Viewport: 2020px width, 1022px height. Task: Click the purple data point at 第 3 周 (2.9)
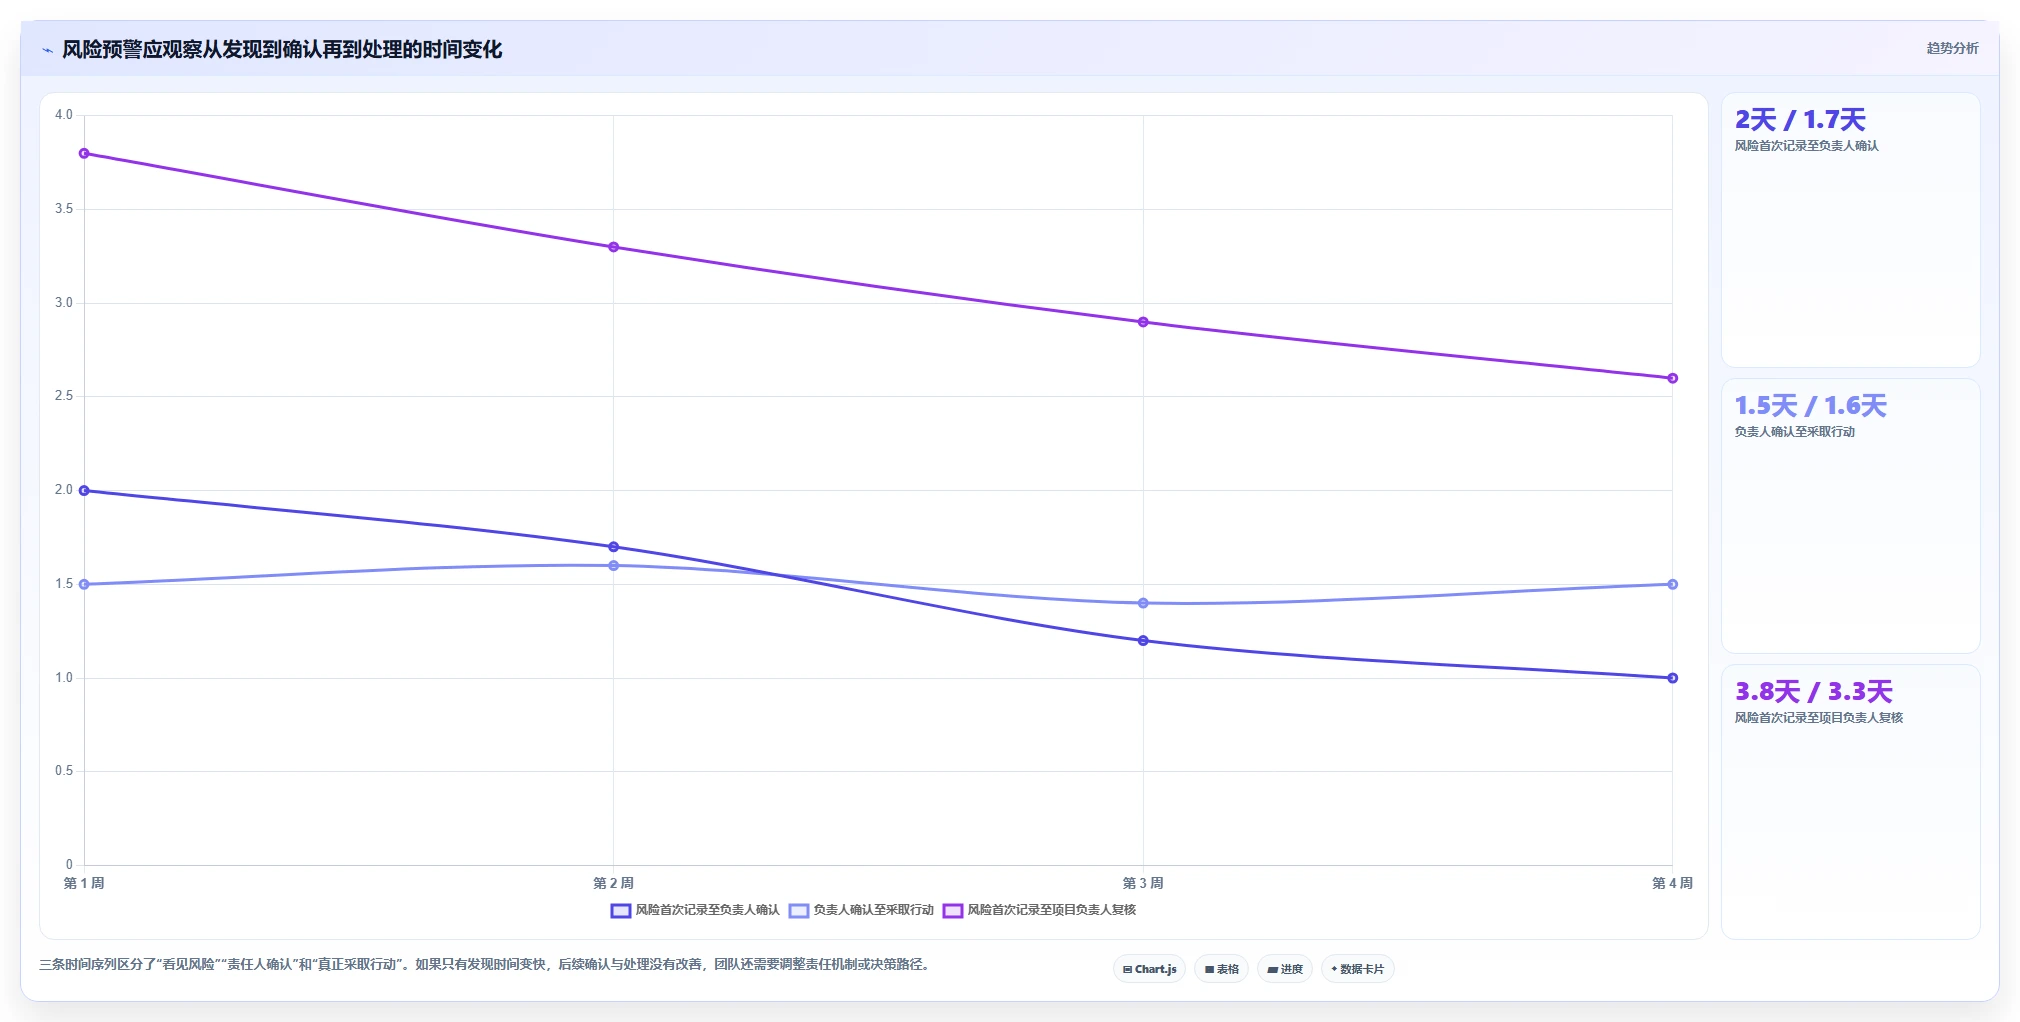pos(1143,322)
